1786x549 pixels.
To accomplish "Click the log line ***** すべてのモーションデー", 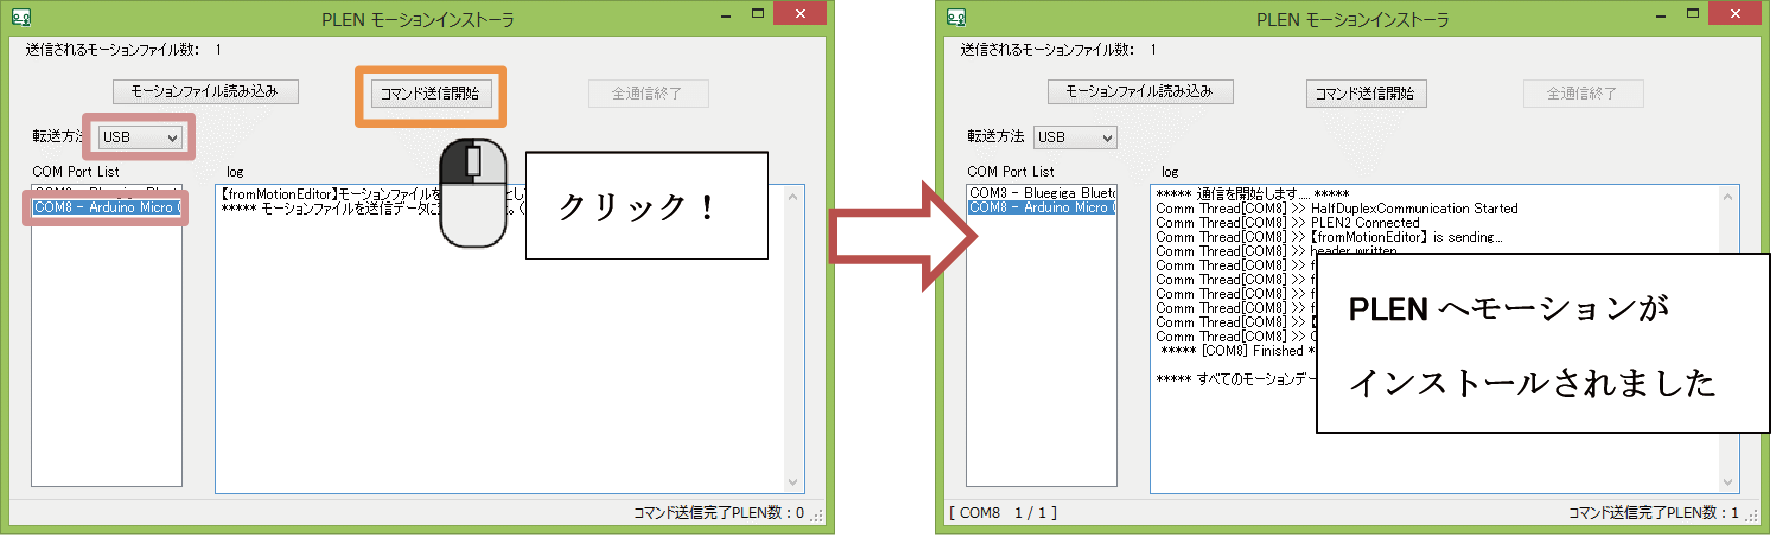I will [1236, 379].
